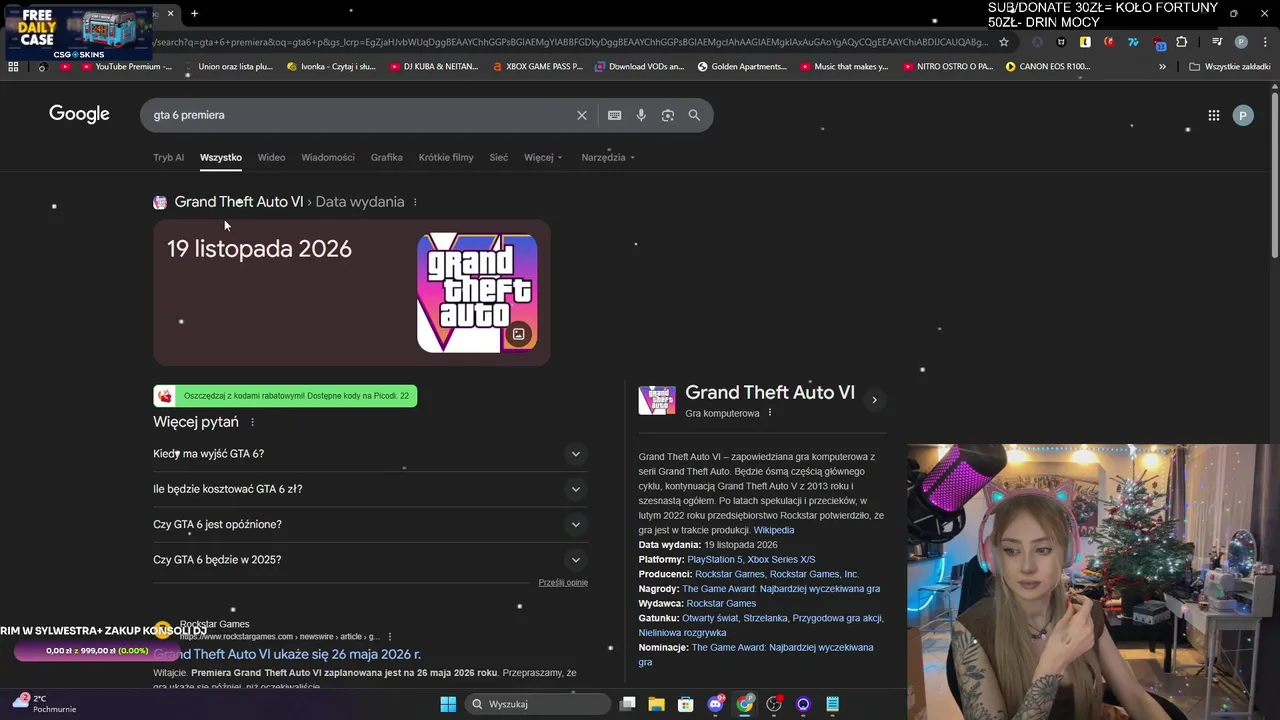The height and width of the screenshot is (720, 1280).
Task: Switch to the Sieć tab
Action: (498, 157)
